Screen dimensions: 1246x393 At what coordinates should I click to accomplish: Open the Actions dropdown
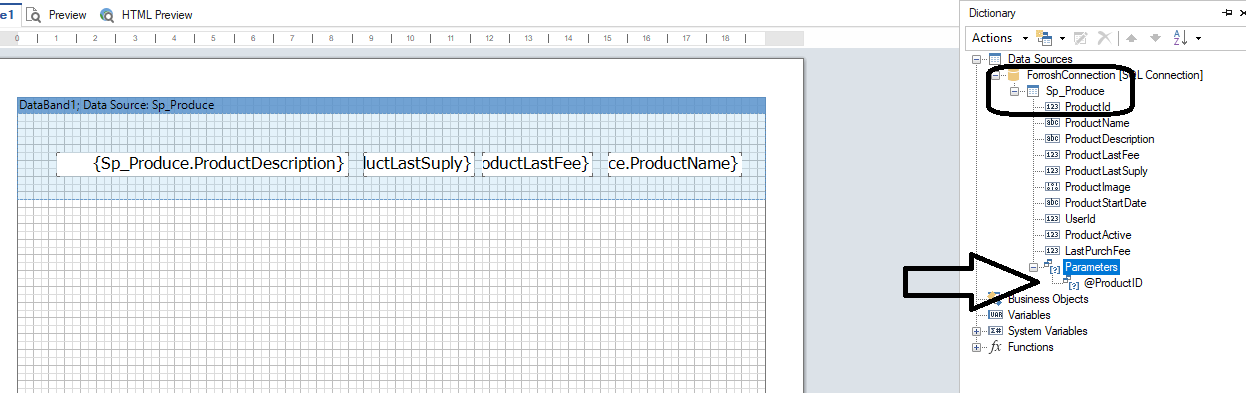1000,38
